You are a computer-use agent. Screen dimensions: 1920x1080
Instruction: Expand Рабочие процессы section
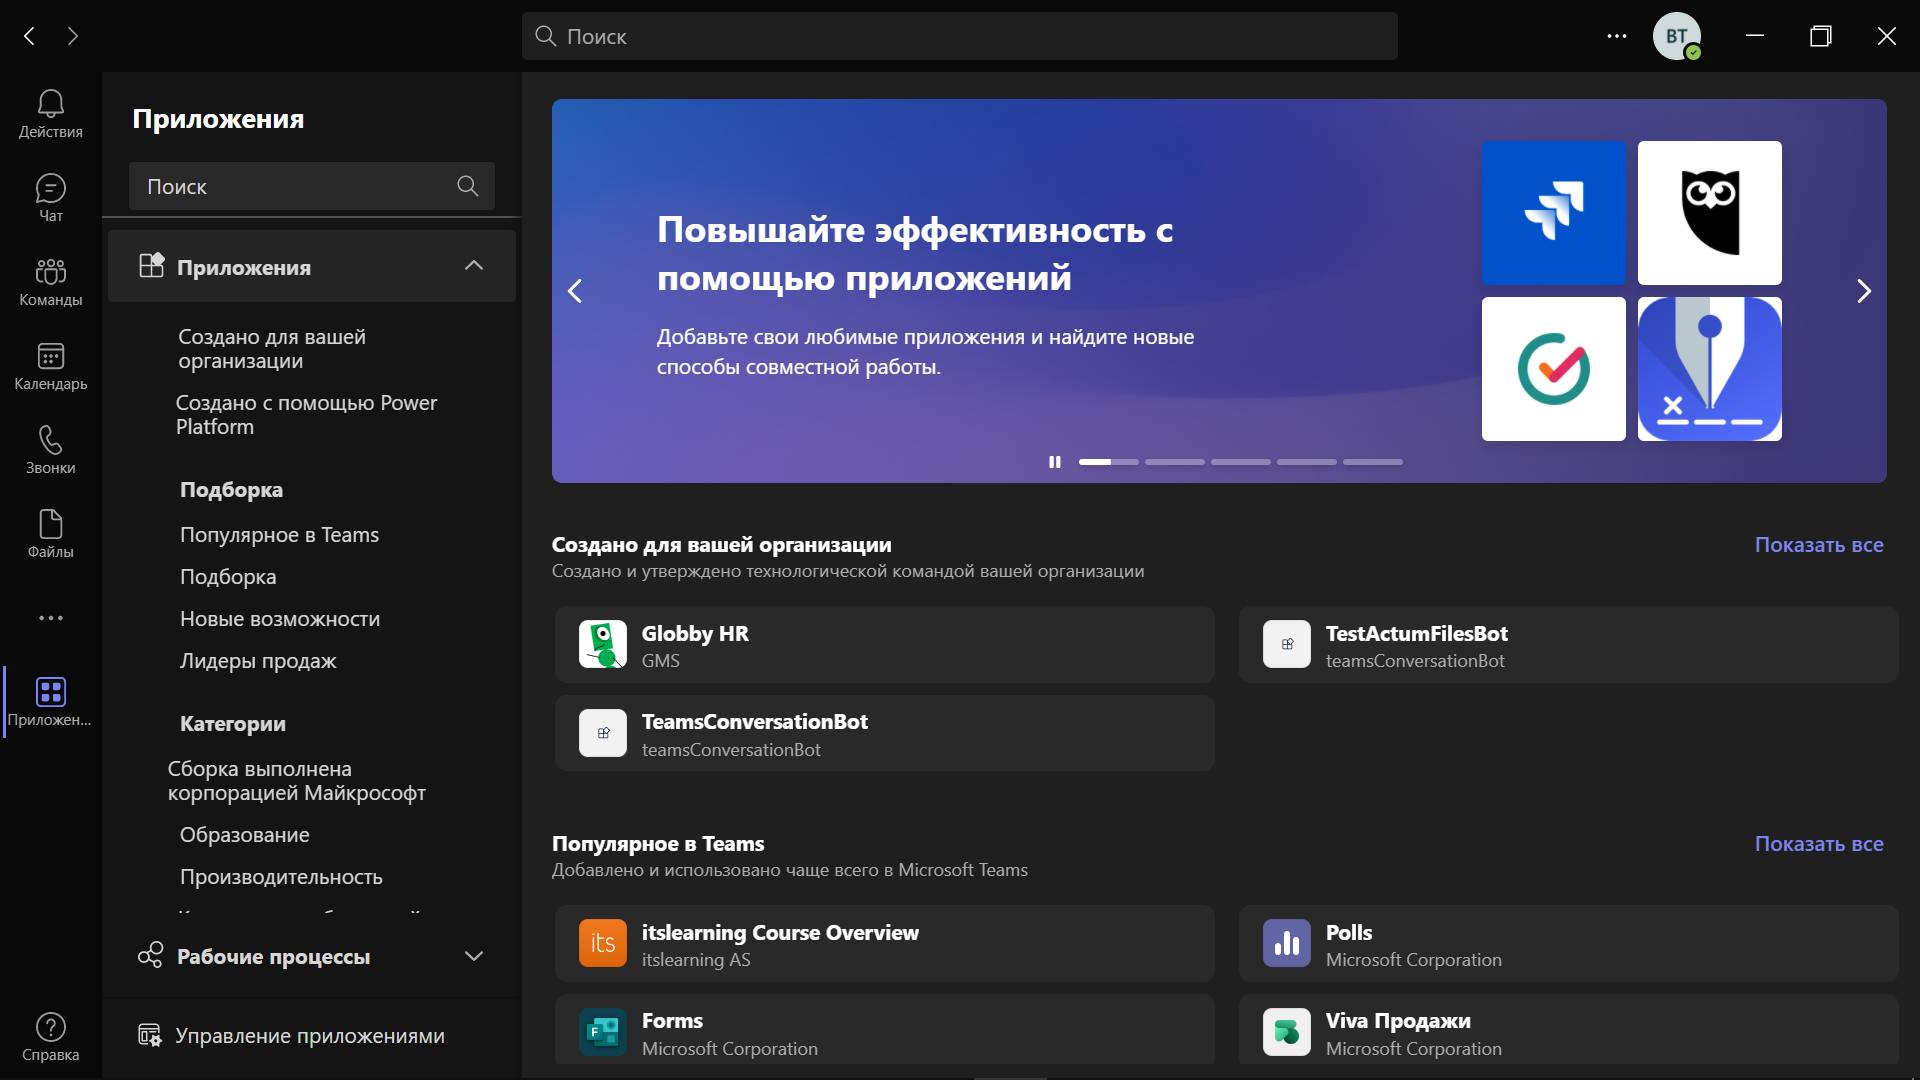coord(474,956)
